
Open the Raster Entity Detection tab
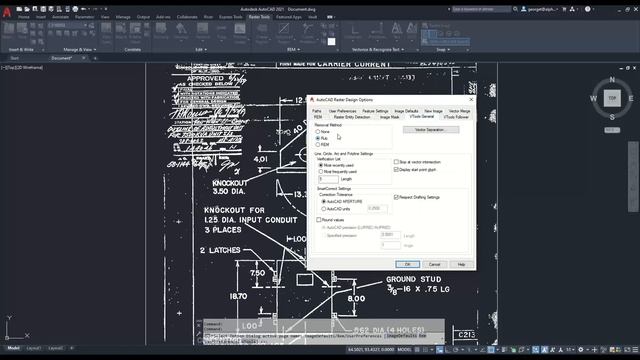coord(352,117)
